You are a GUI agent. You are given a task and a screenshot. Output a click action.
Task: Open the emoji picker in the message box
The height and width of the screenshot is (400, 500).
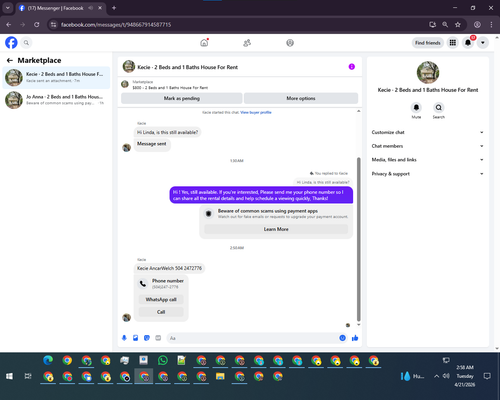point(342,338)
